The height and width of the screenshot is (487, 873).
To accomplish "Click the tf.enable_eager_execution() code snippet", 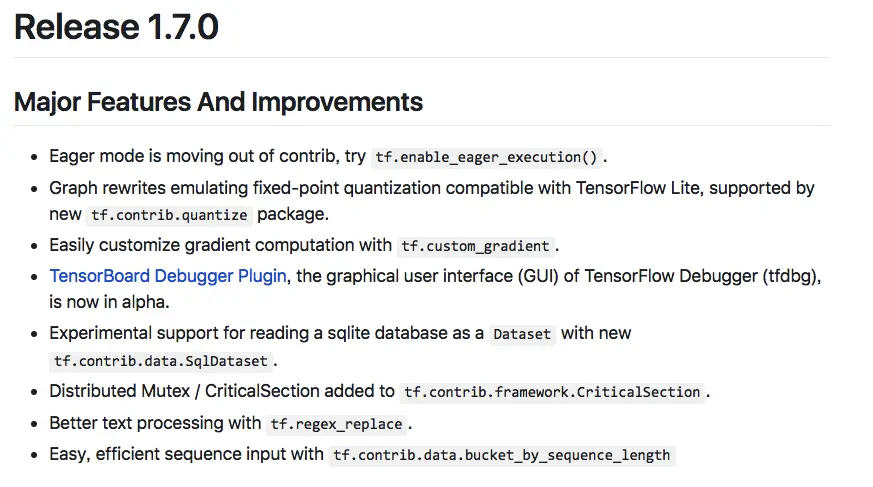I will click(486, 158).
